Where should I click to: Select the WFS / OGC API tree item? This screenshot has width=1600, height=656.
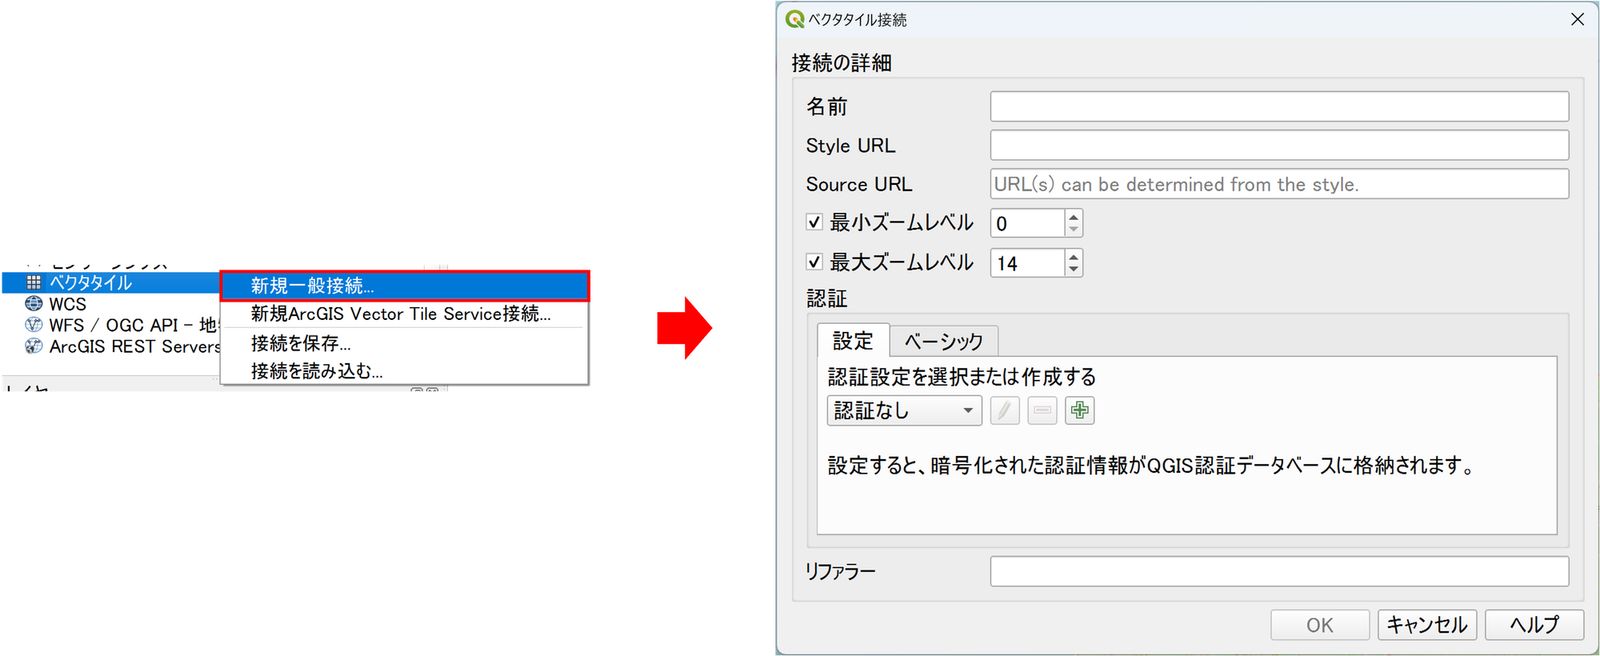(x=132, y=325)
